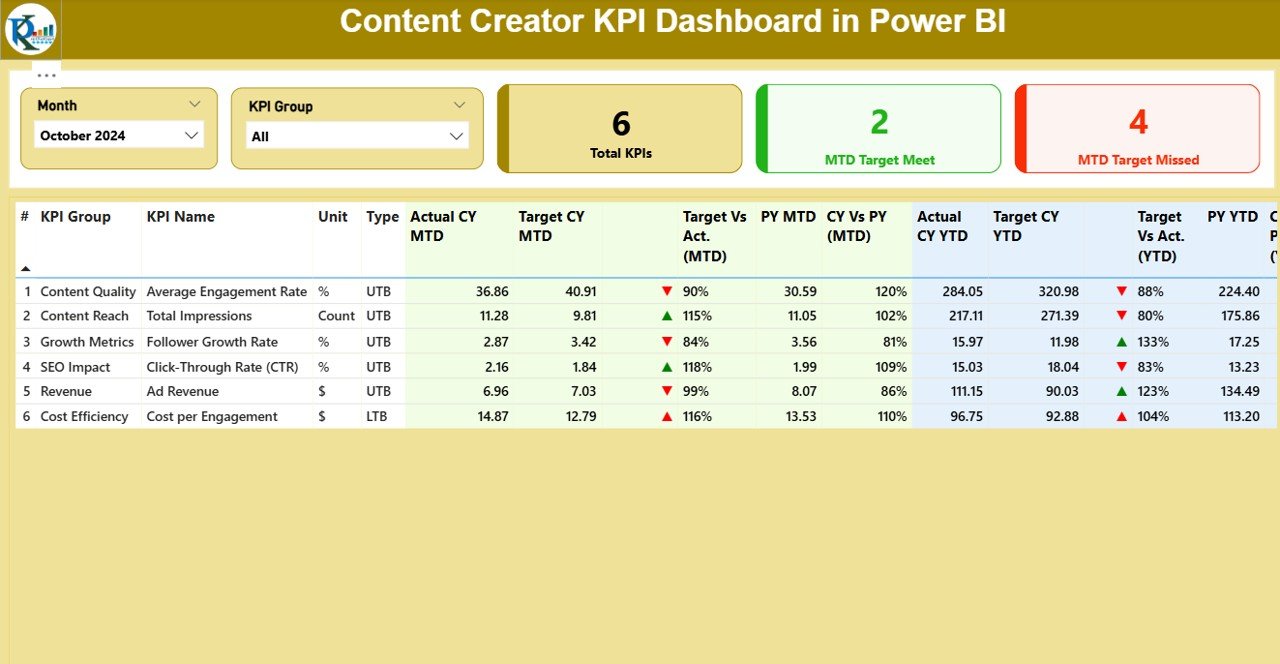Click YTD red down arrow for Total Impressions
The height and width of the screenshot is (664, 1280).
[1121, 316]
